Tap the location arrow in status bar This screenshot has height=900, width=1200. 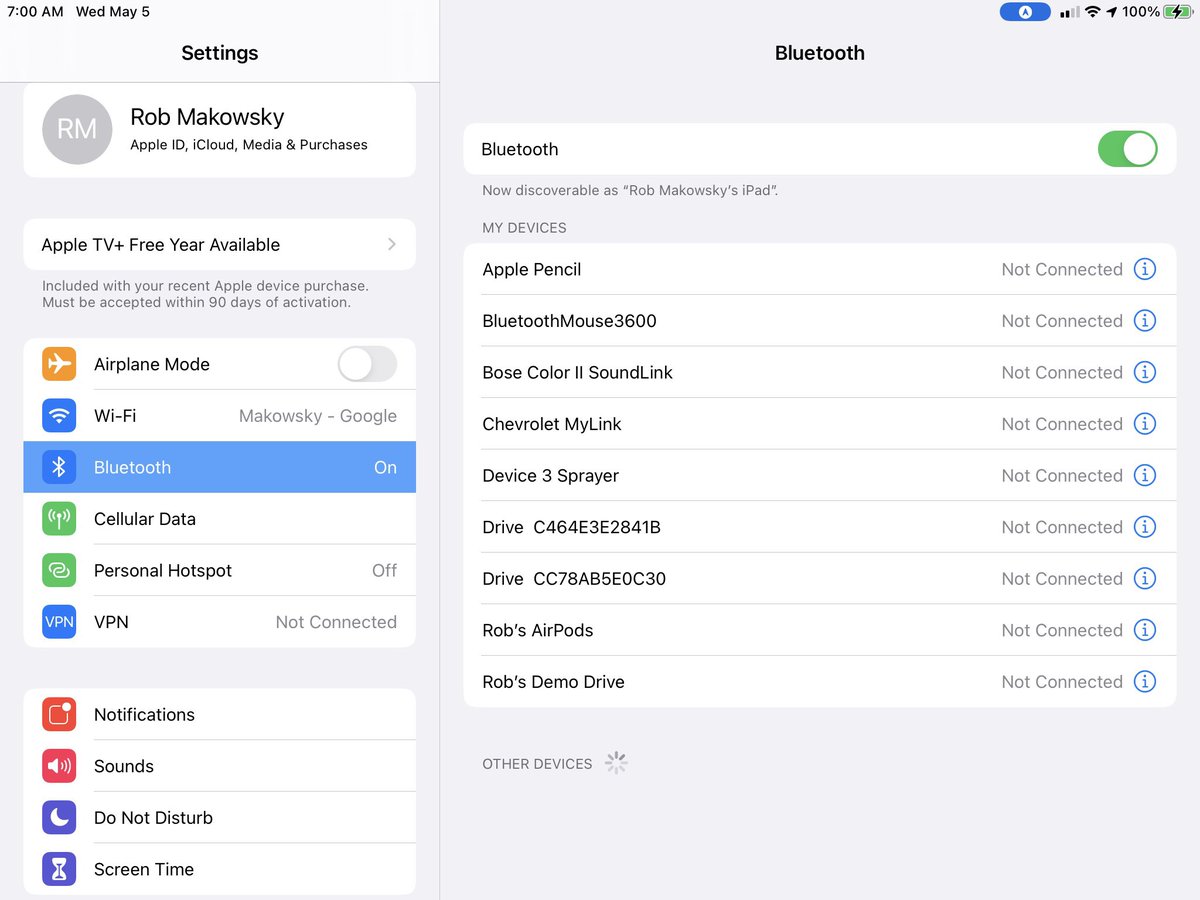click(x=1111, y=12)
